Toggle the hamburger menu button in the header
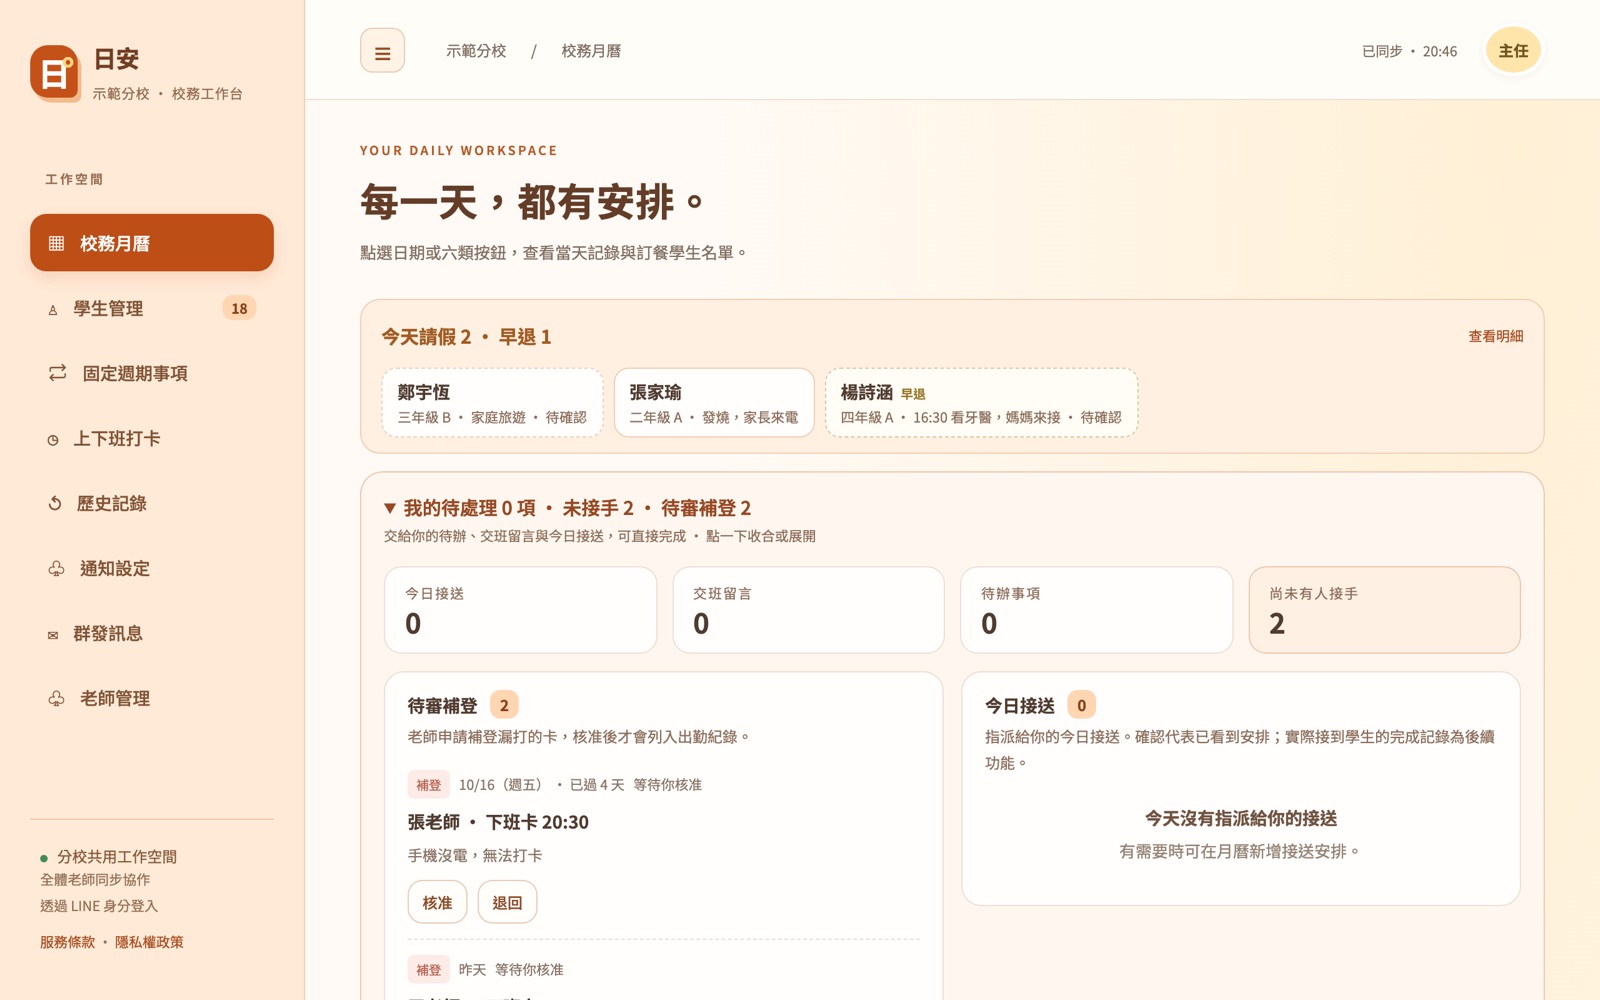 point(382,51)
